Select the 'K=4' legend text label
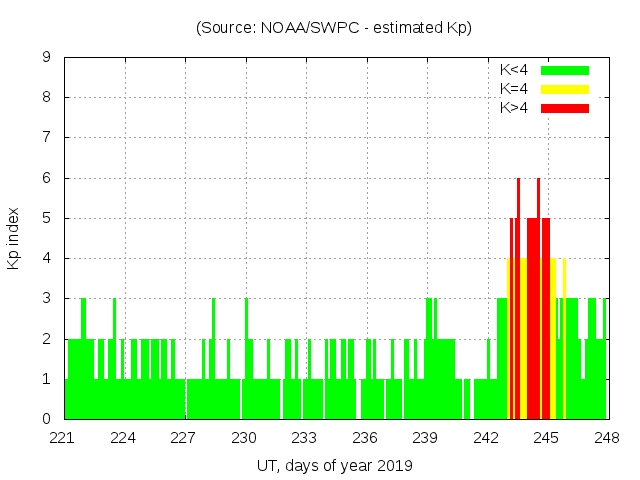This screenshot has width=640, height=480. tap(514, 89)
